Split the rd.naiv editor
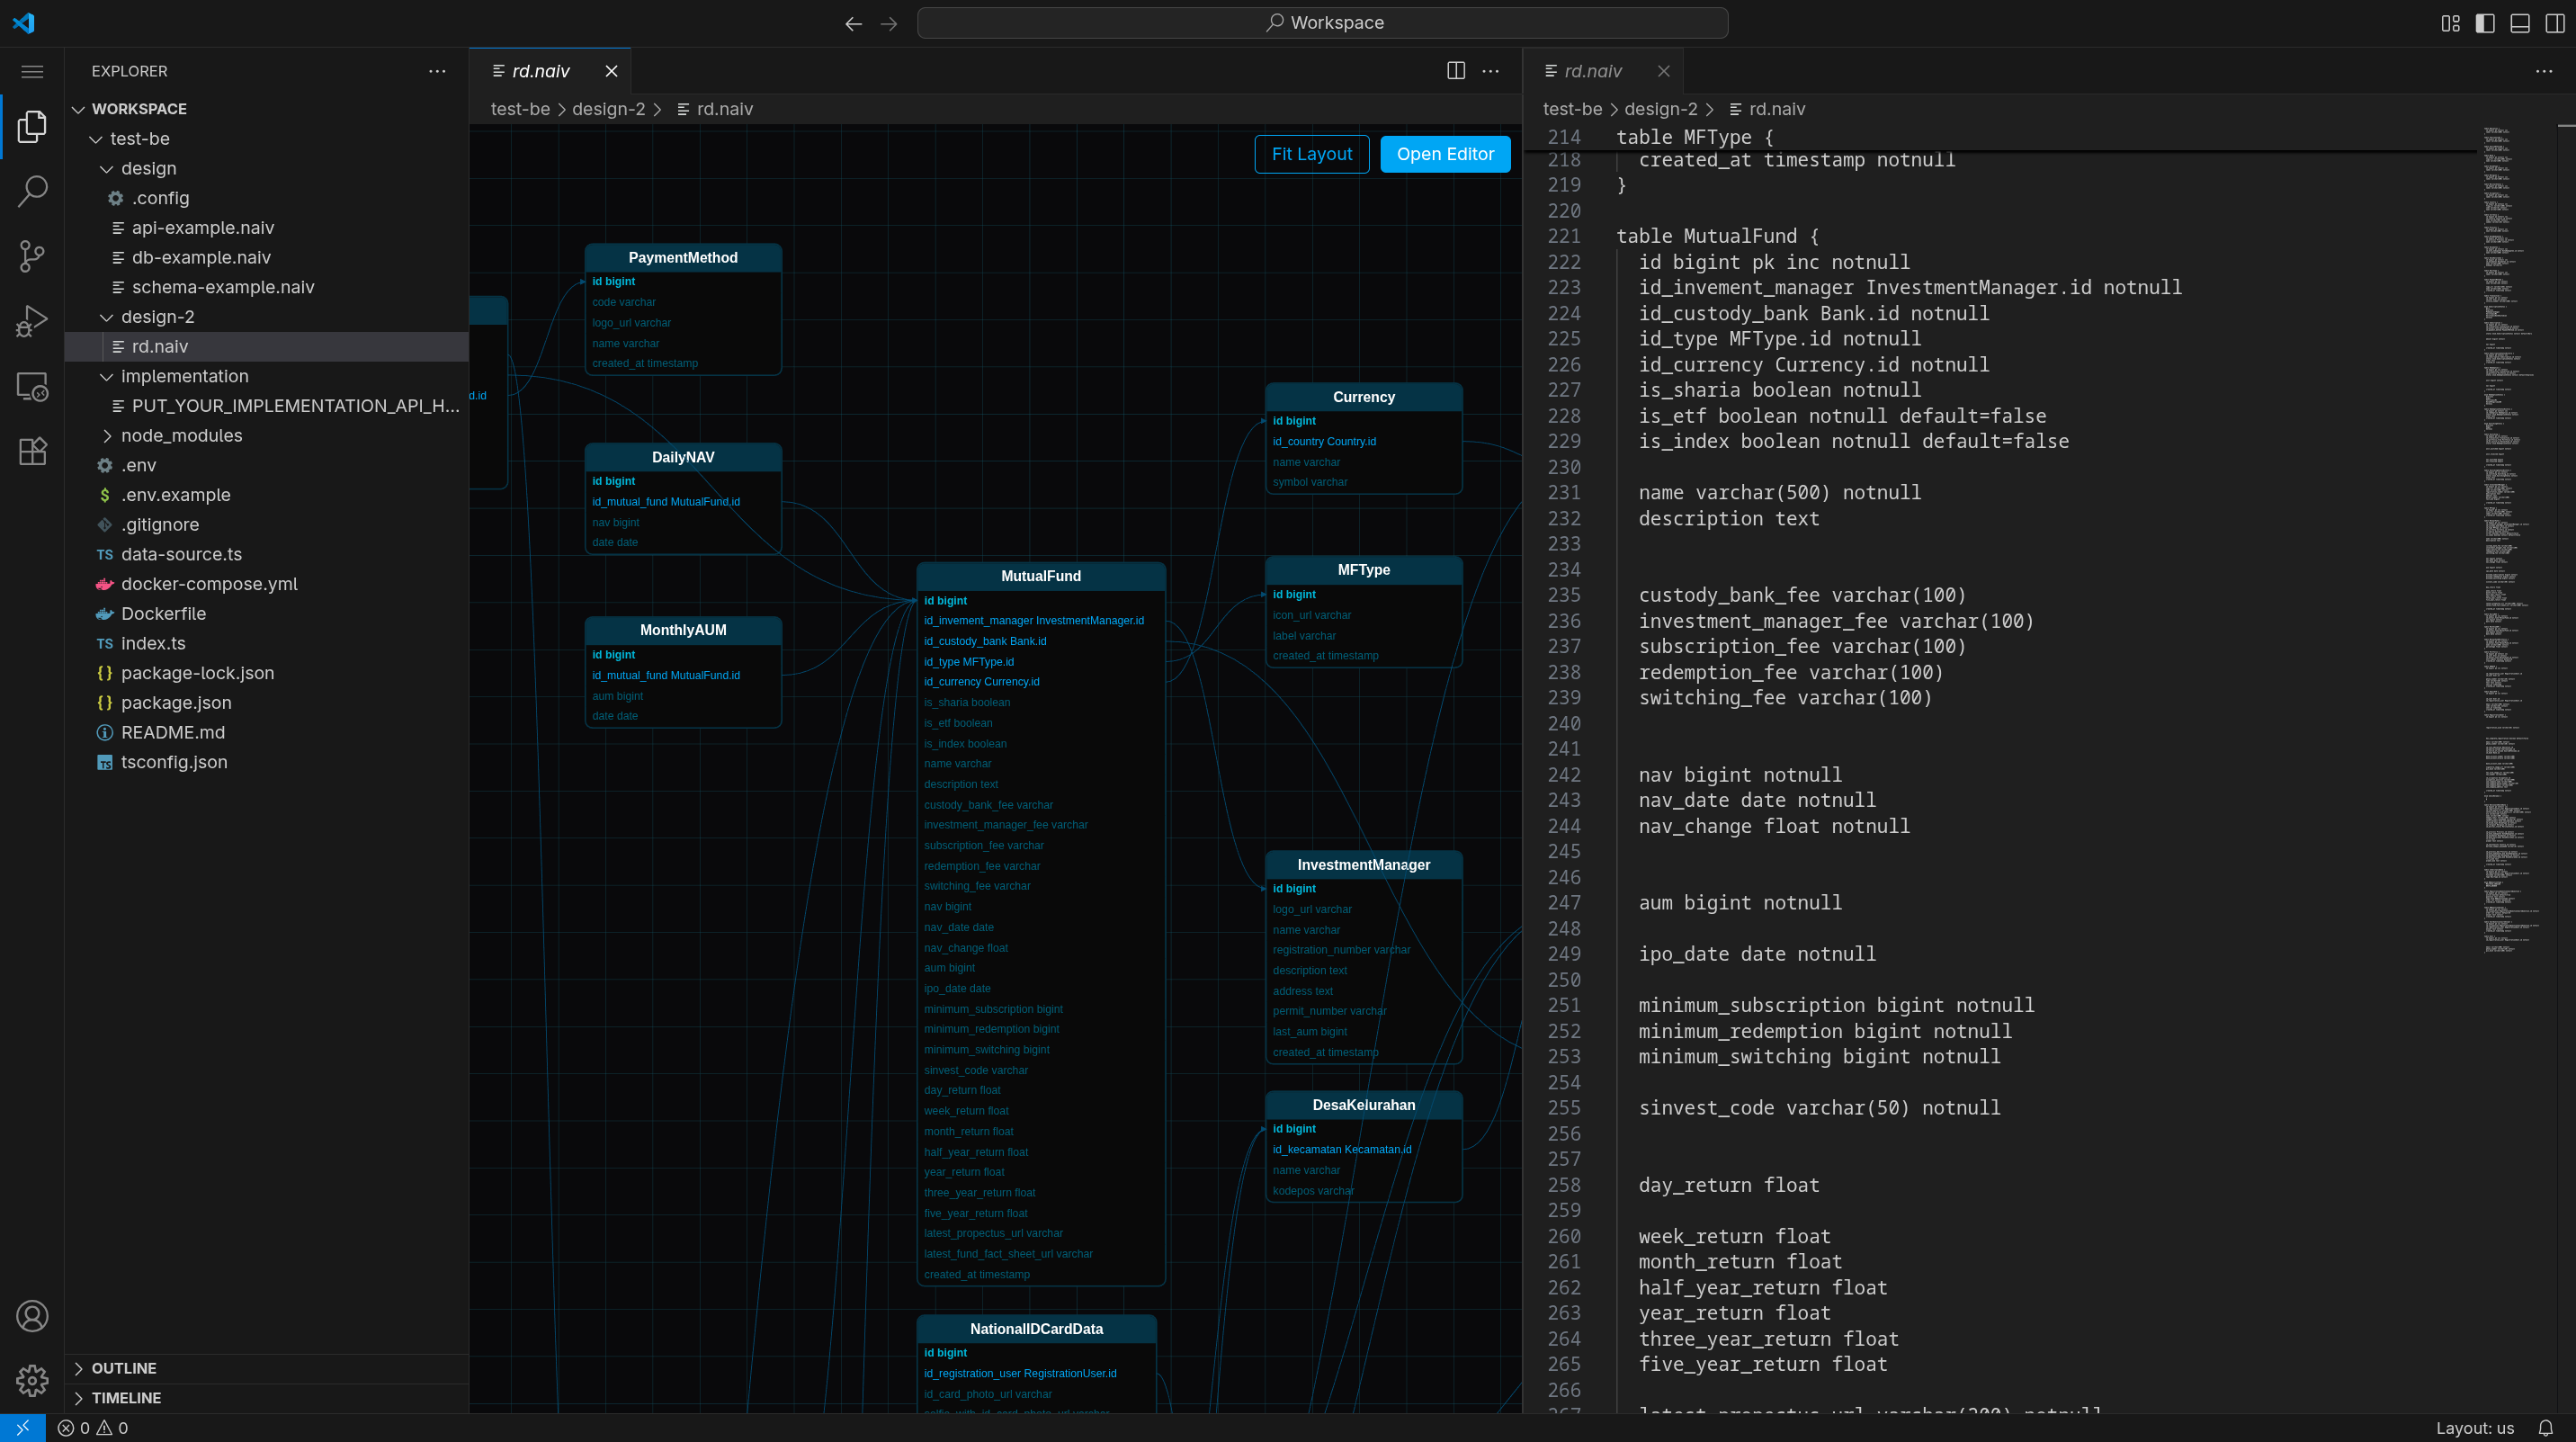 [x=1455, y=71]
